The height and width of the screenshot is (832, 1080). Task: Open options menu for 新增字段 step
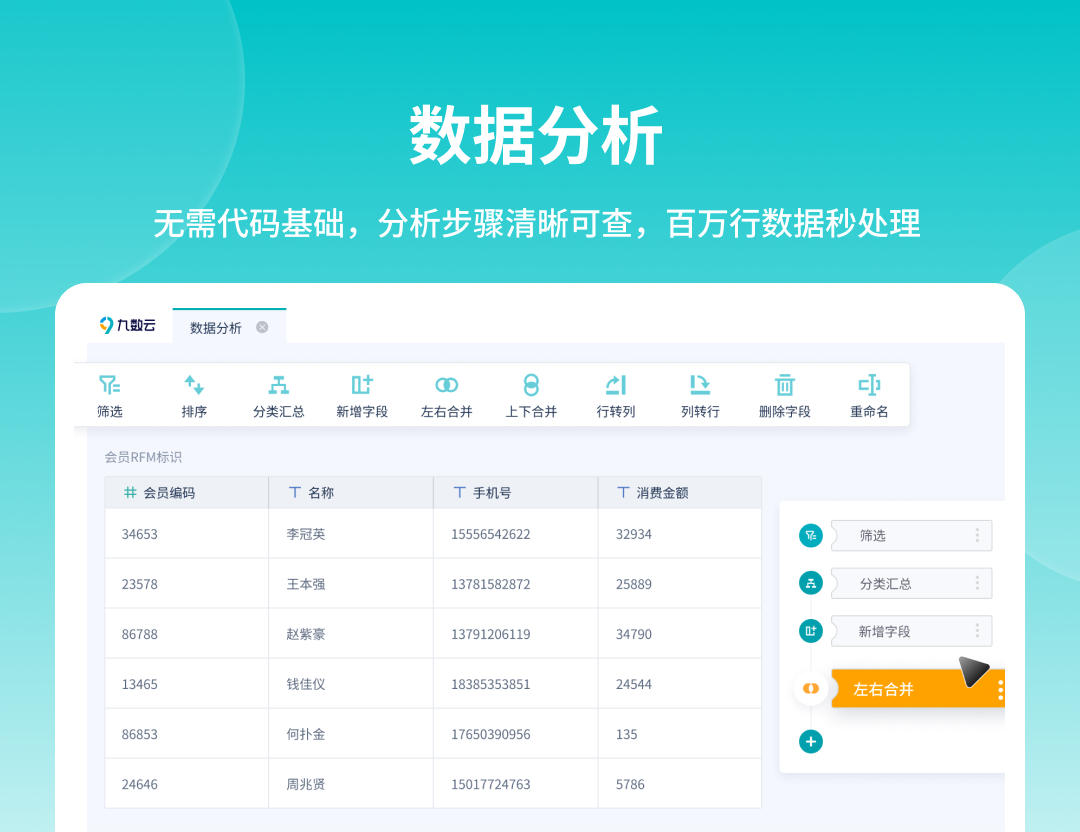point(977,632)
